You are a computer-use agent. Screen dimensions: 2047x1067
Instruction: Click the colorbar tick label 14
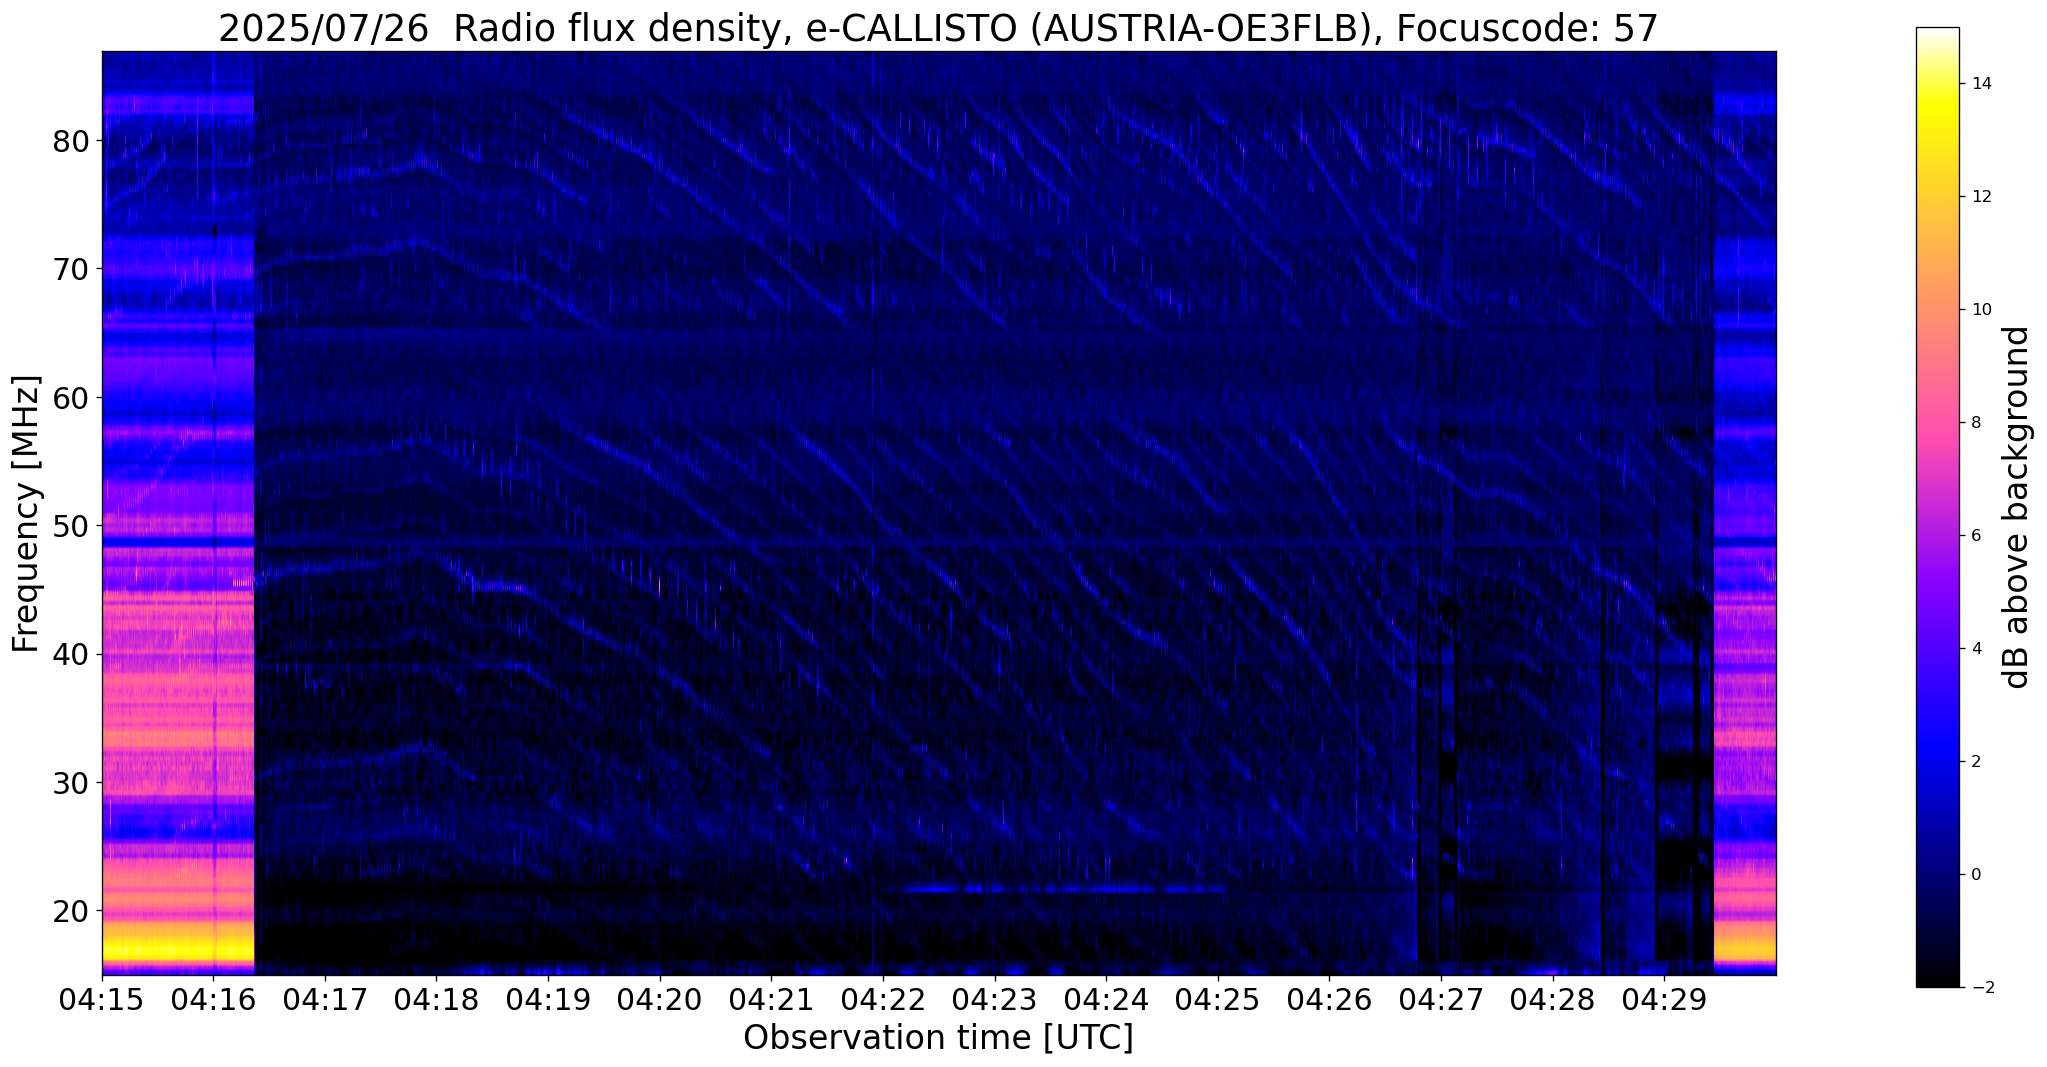pyautogui.click(x=1980, y=83)
